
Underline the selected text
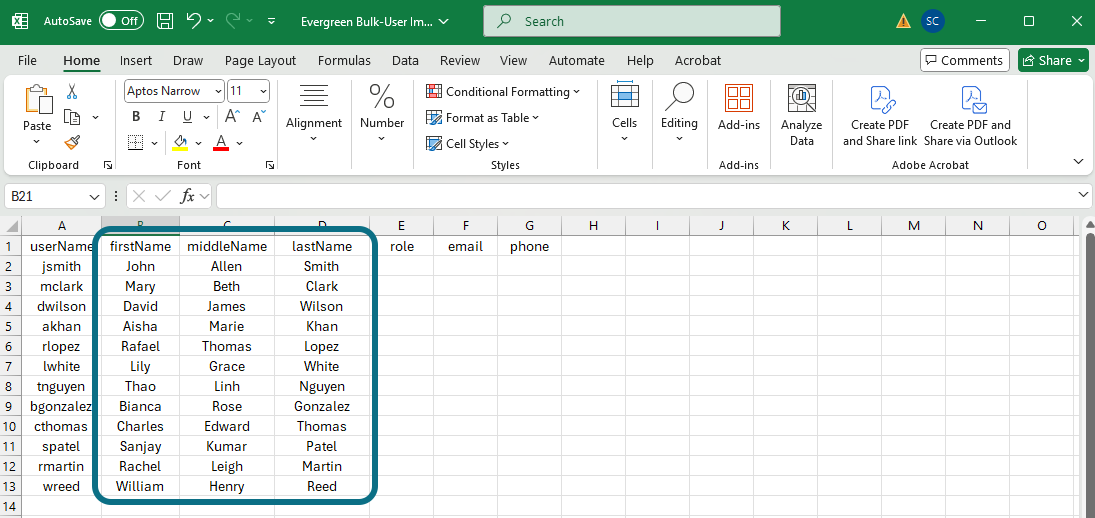coord(186,117)
